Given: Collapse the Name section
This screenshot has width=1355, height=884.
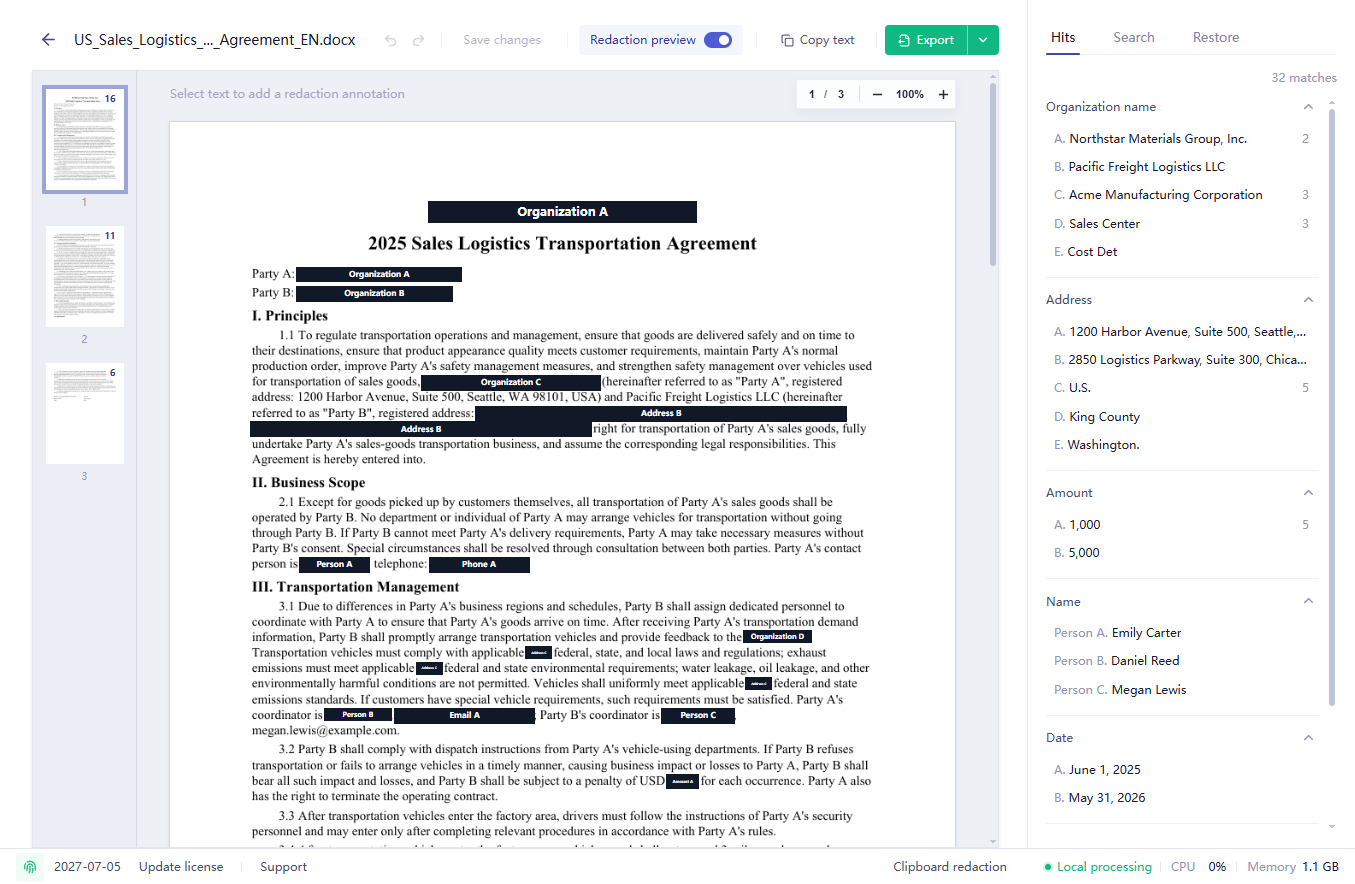Looking at the screenshot, I should (1308, 601).
